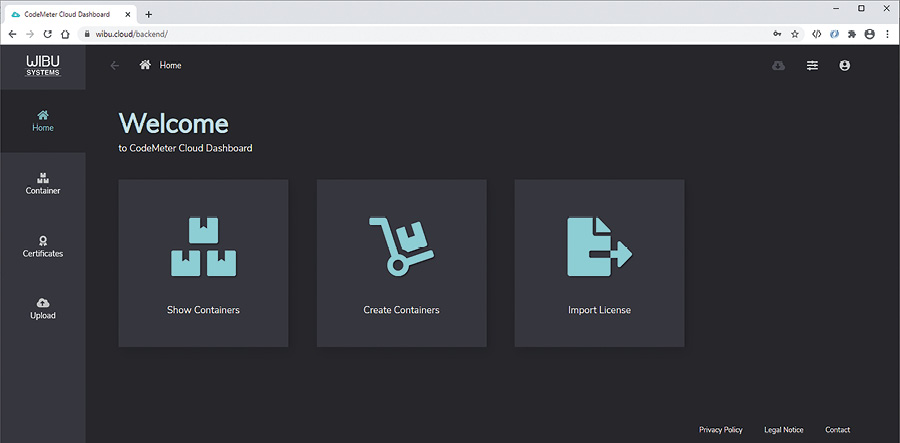
Task: Open the user account icon in dashboard header
Action: pos(844,65)
